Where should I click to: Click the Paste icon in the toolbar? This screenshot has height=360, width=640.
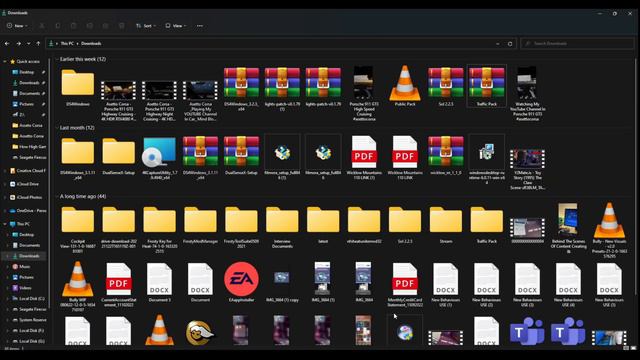[73, 26]
